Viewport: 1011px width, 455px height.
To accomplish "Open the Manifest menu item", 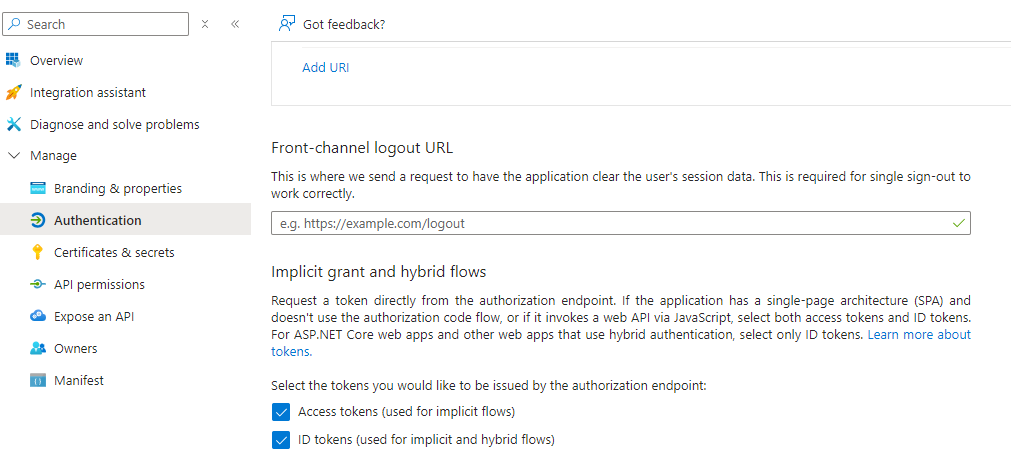I will click(78, 380).
